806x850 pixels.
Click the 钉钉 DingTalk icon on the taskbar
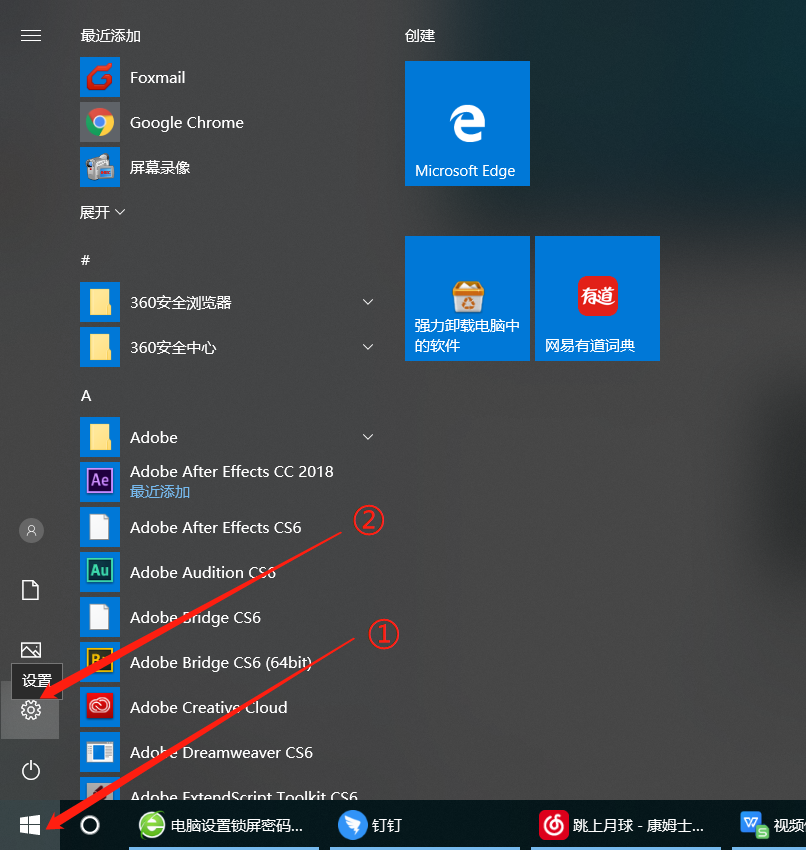tap(353, 825)
